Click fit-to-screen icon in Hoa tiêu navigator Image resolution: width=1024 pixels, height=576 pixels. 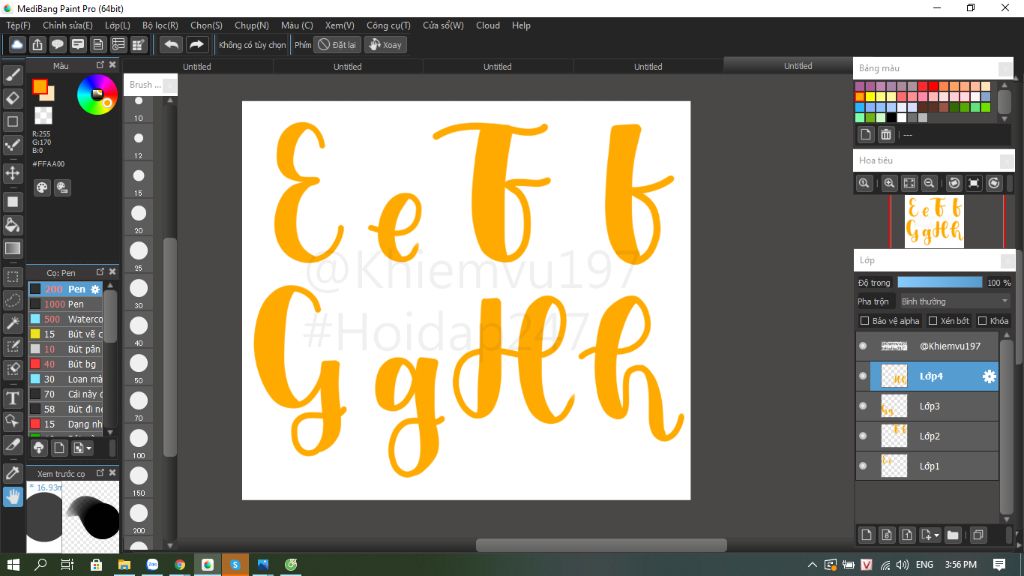coord(909,184)
